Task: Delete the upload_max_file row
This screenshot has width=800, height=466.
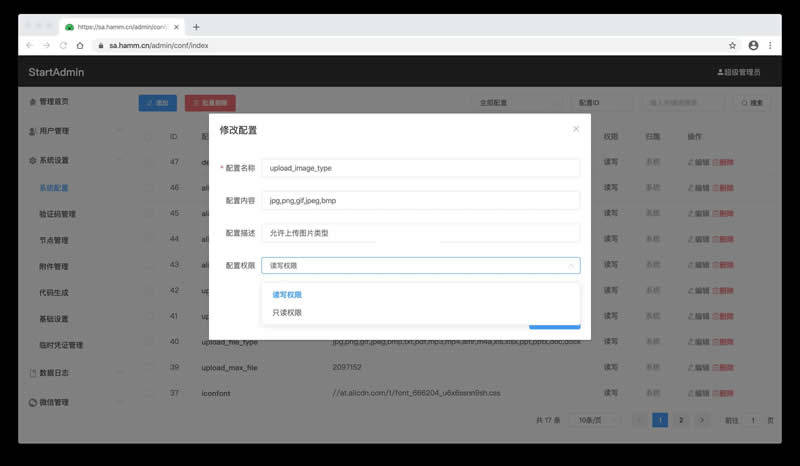Action: click(723, 367)
